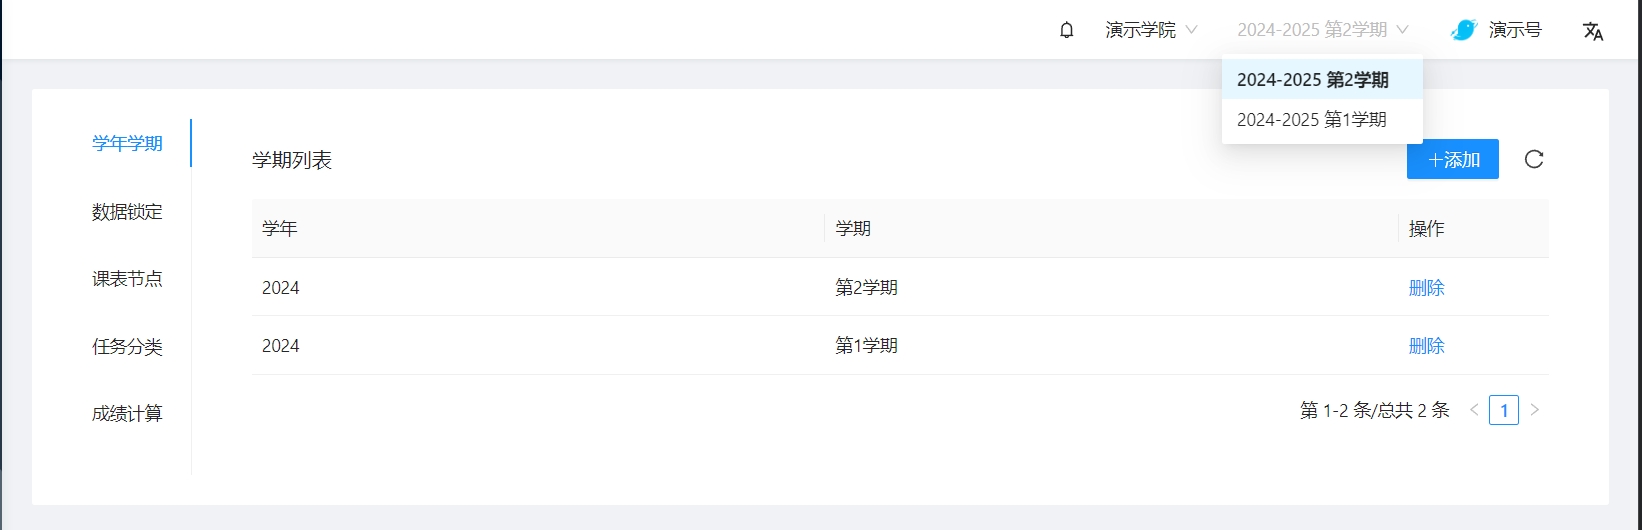
Task: Choose 2024-2025 第2学期 dropdown option
Action: pyautogui.click(x=1313, y=80)
